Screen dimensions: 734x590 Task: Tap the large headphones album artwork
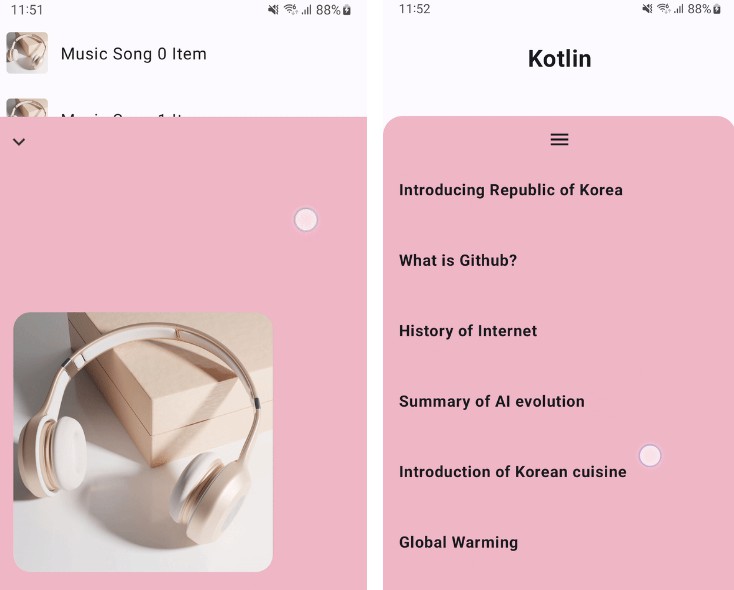pos(143,442)
